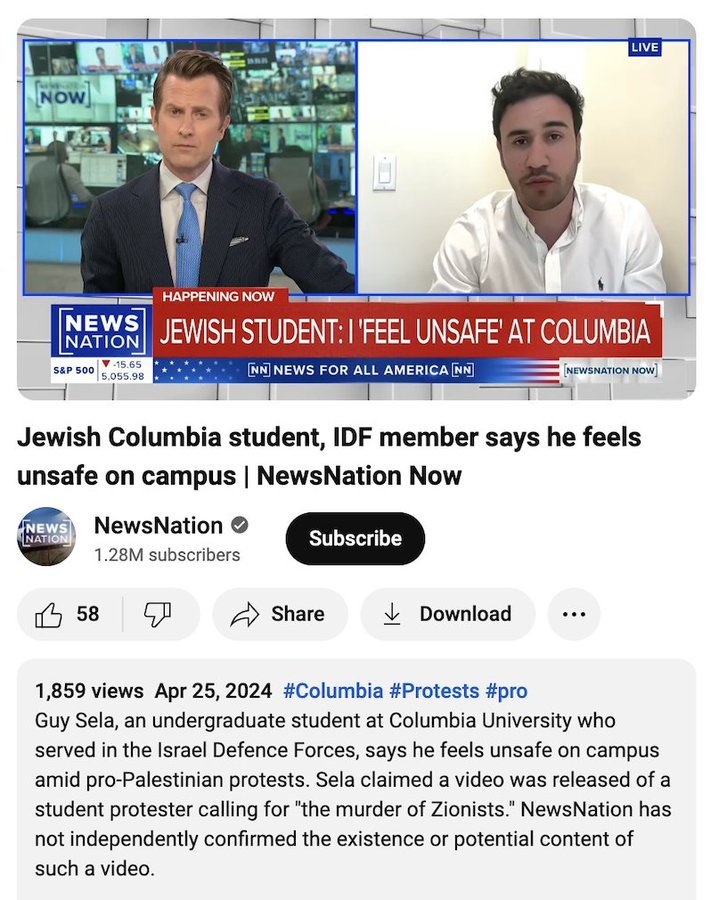The width and height of the screenshot is (727, 900).
Task: Click the video thumbnail to play
Action: point(356,209)
